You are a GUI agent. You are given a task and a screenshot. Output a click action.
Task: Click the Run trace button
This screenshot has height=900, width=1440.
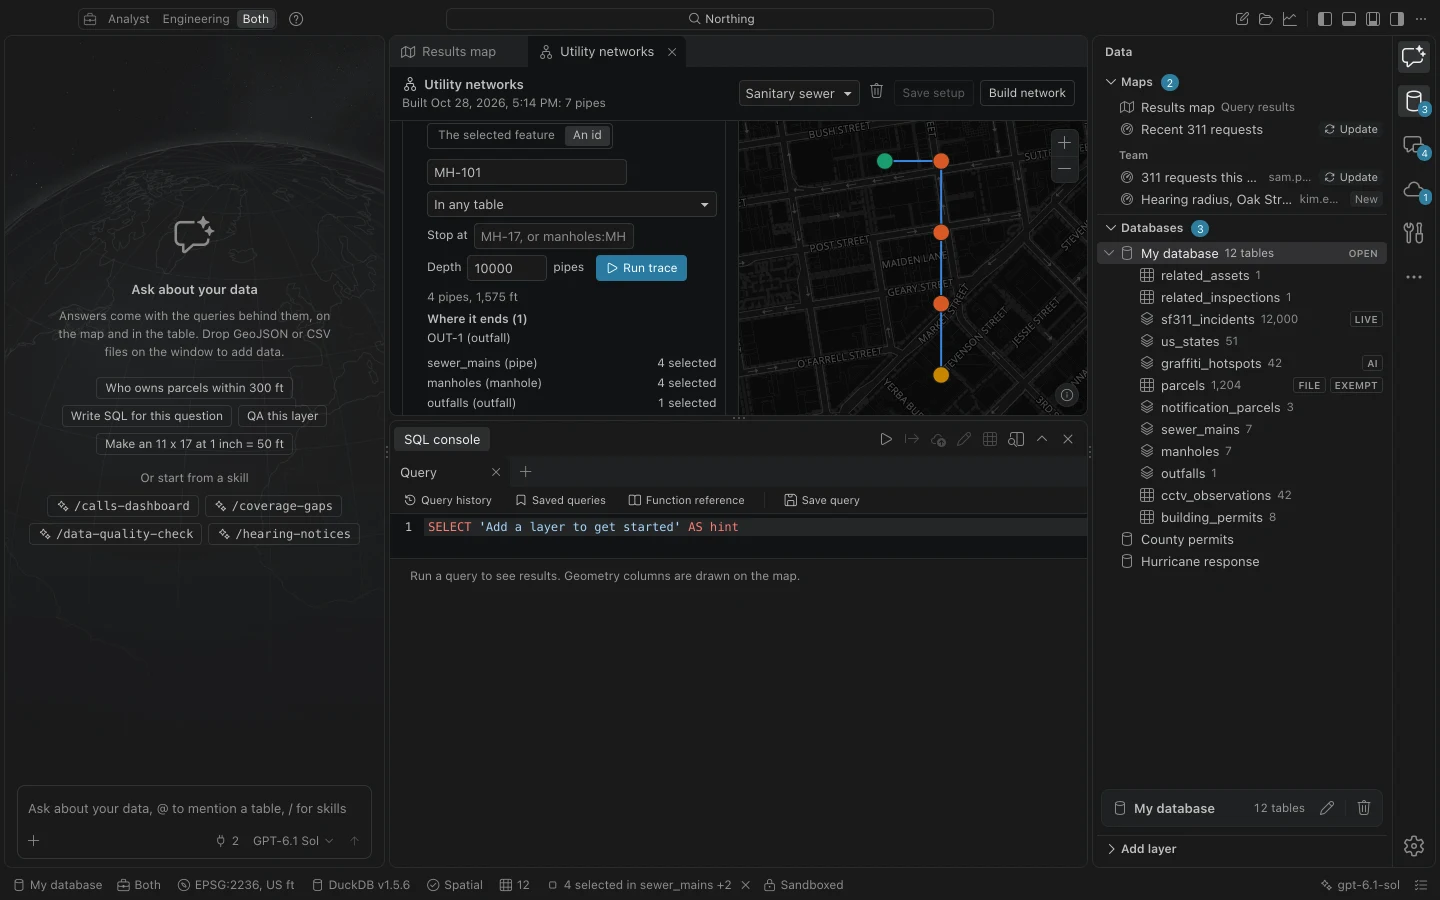click(x=641, y=268)
